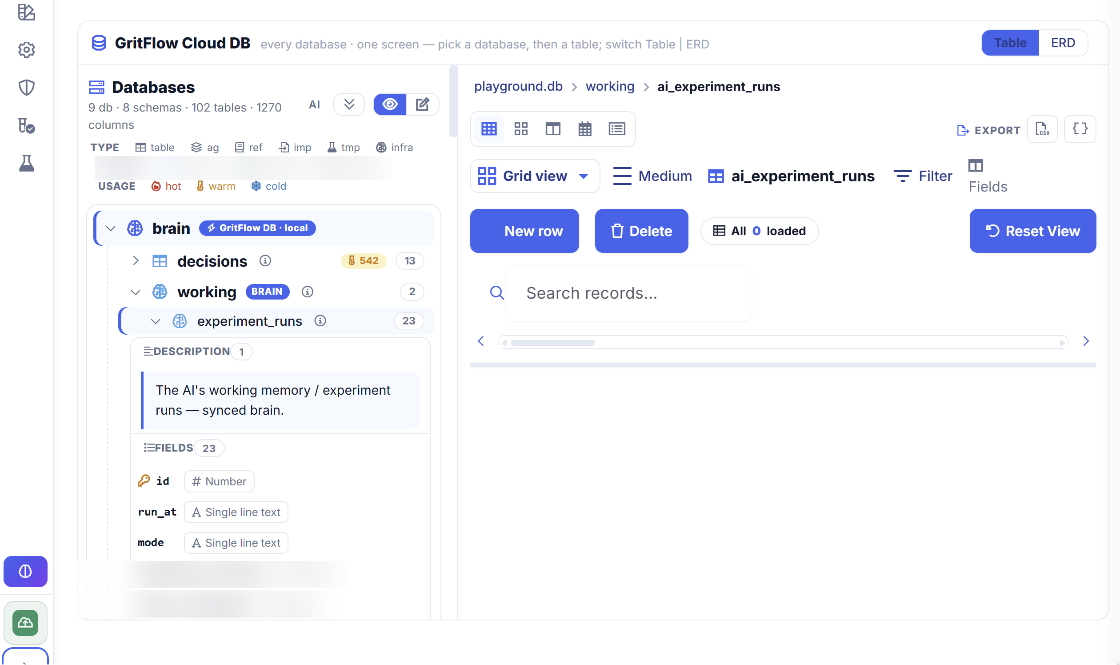The width and height of the screenshot is (1120, 665).
Task: Click the warm 542 usage badge
Action: tap(364, 261)
